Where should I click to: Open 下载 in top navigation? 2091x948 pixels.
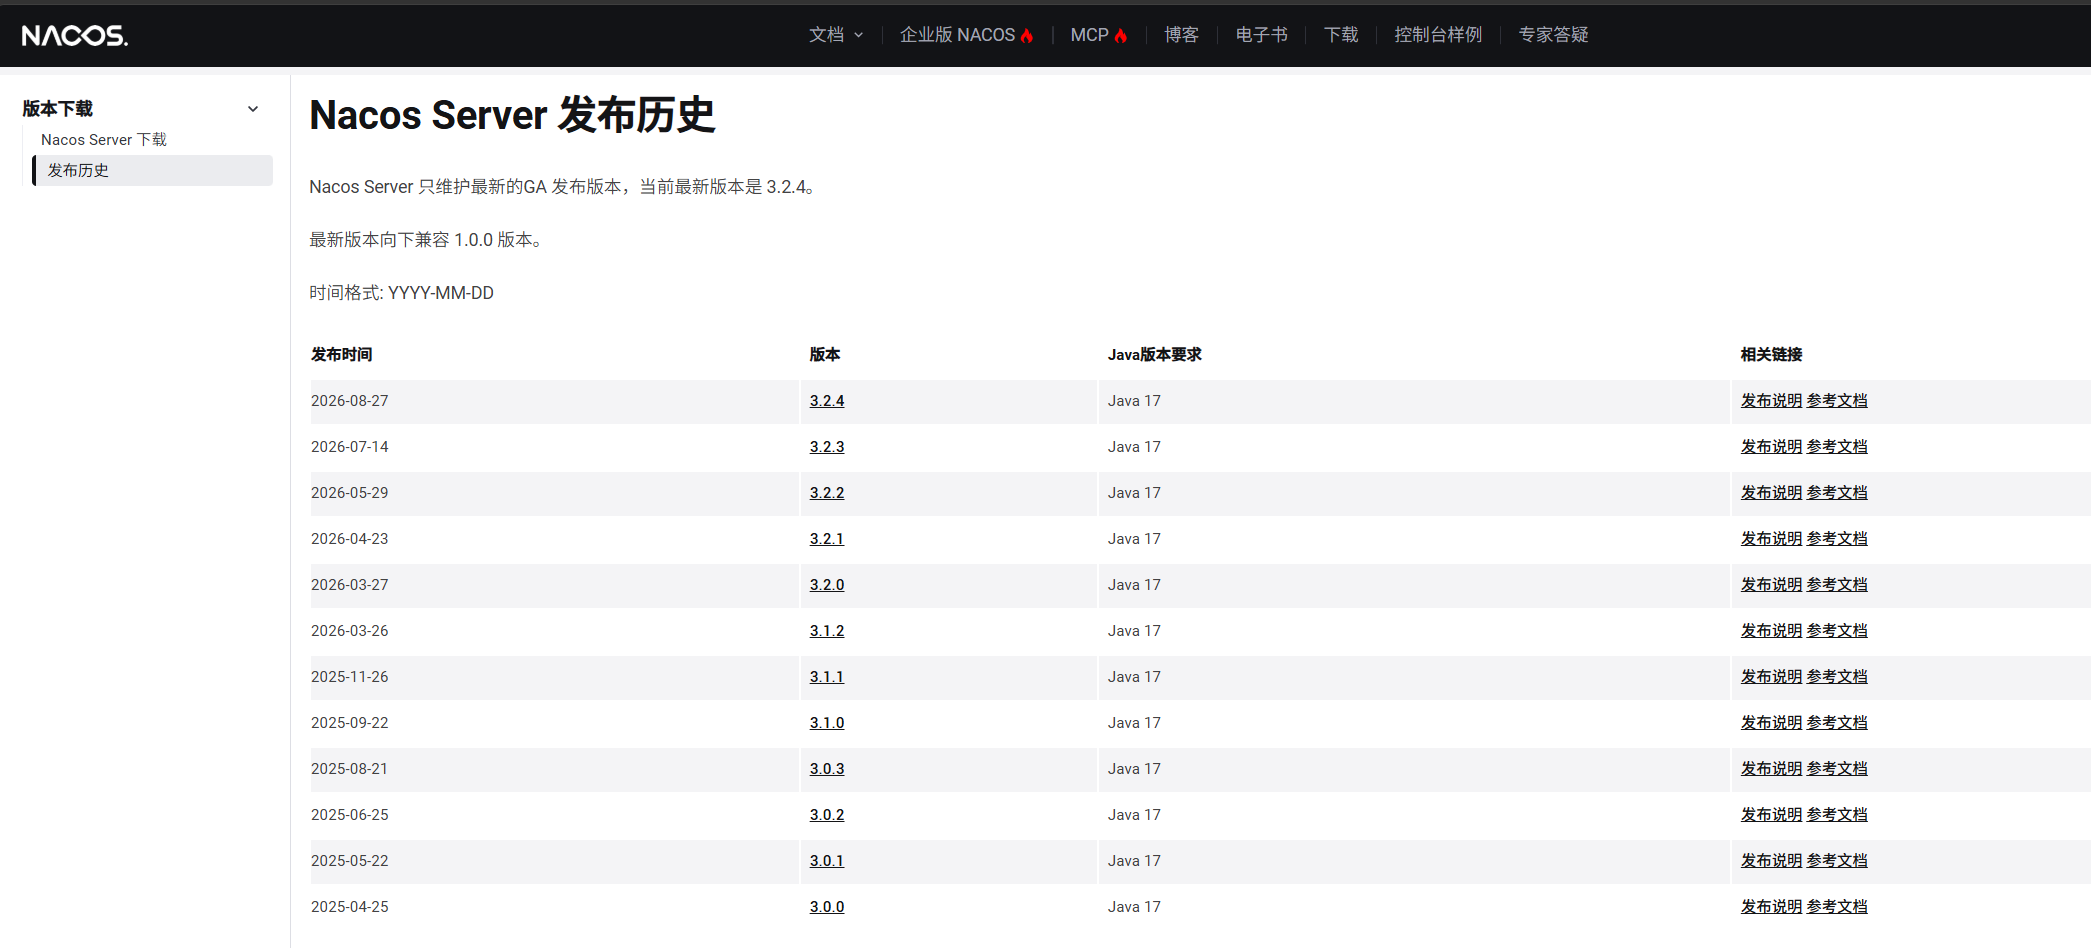(1341, 35)
